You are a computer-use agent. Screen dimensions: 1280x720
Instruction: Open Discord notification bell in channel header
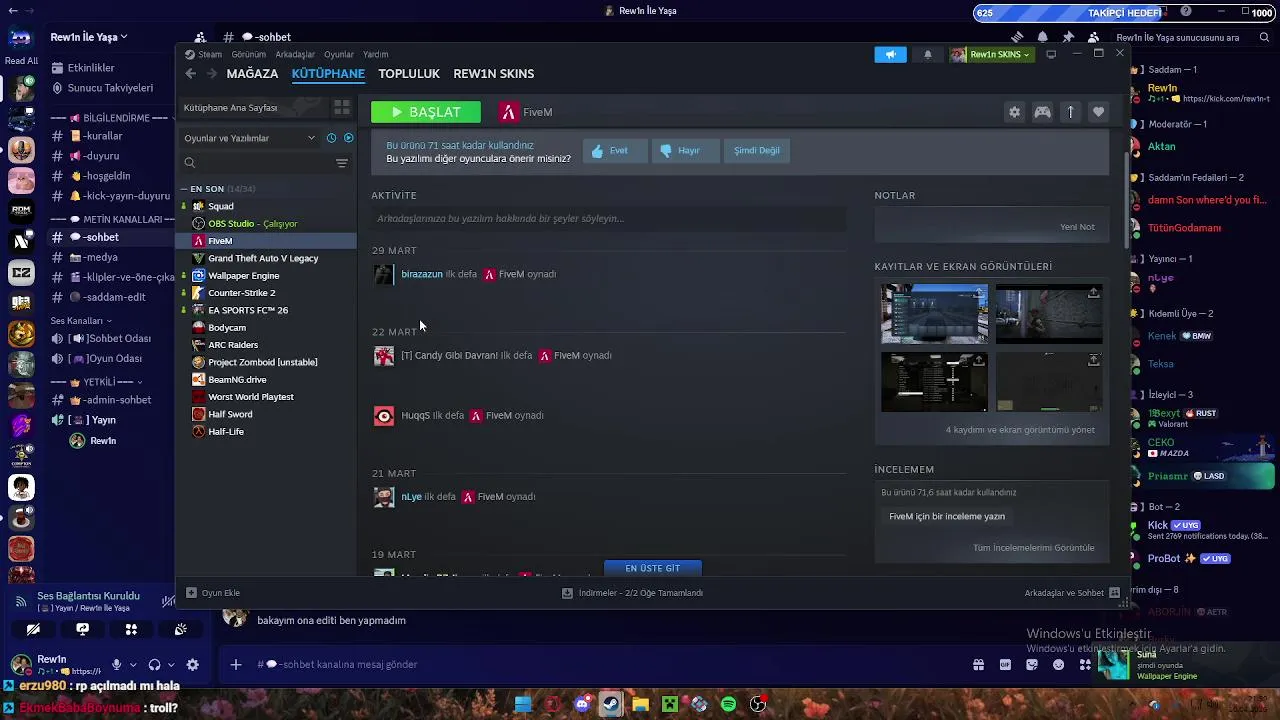pyautogui.click(x=1043, y=37)
